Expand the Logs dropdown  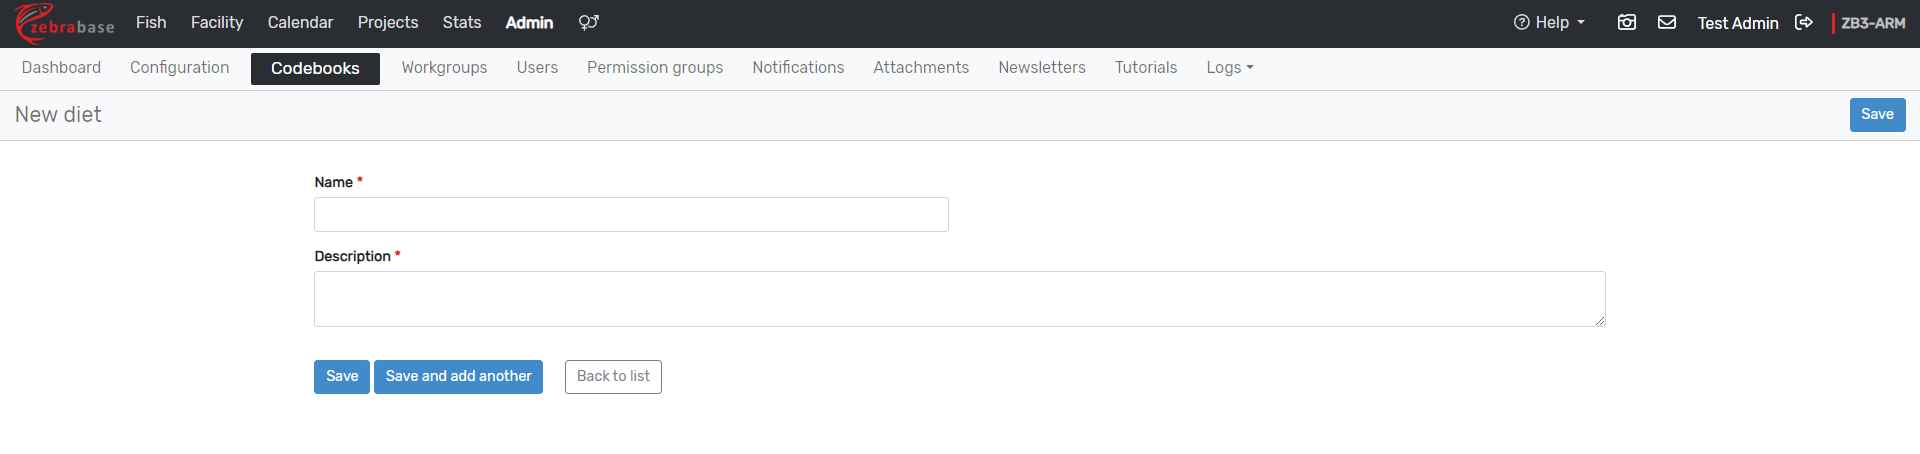[x=1229, y=68]
